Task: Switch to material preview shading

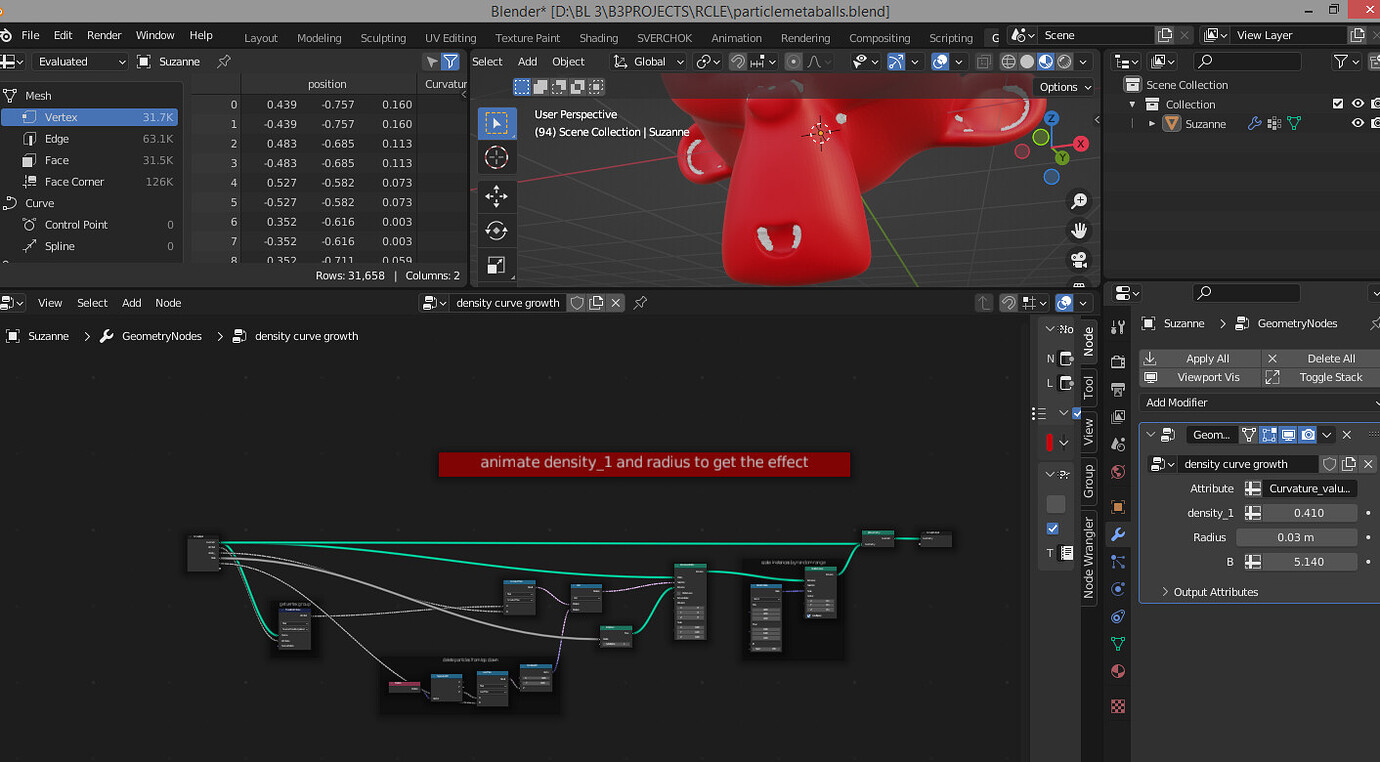Action: (1046, 61)
